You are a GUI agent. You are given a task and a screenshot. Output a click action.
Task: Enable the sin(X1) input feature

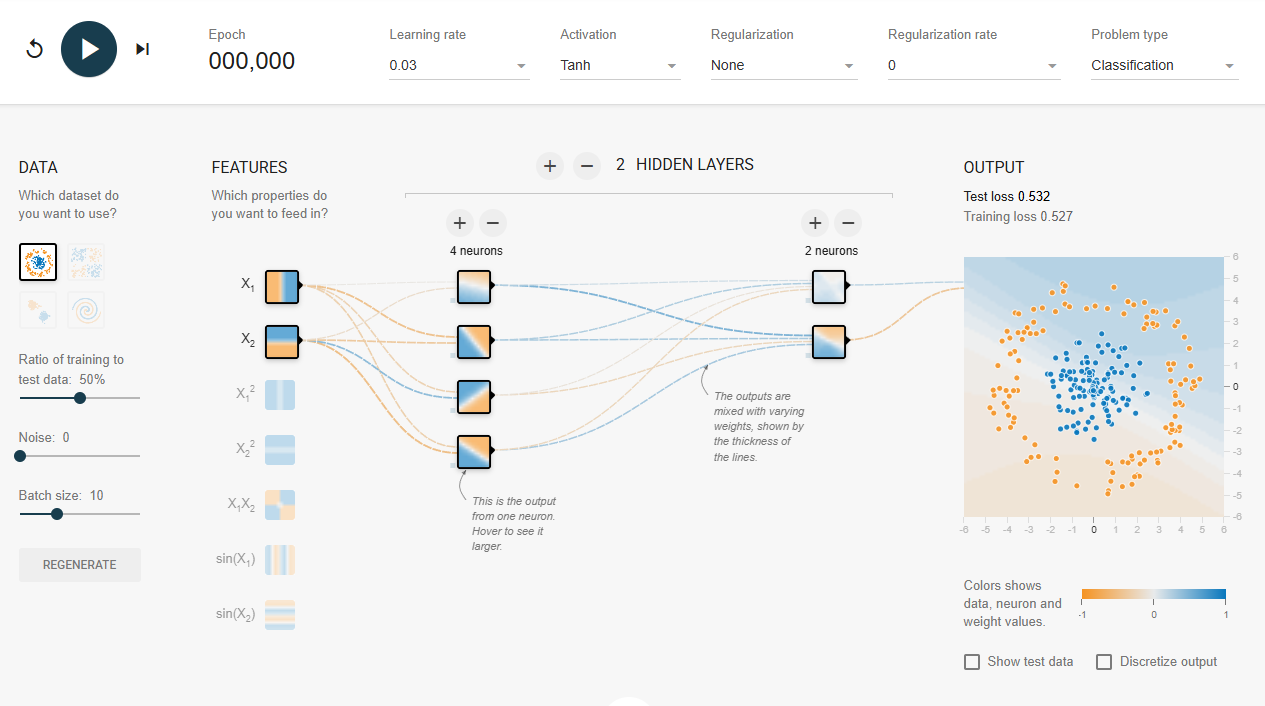pyautogui.click(x=280, y=559)
